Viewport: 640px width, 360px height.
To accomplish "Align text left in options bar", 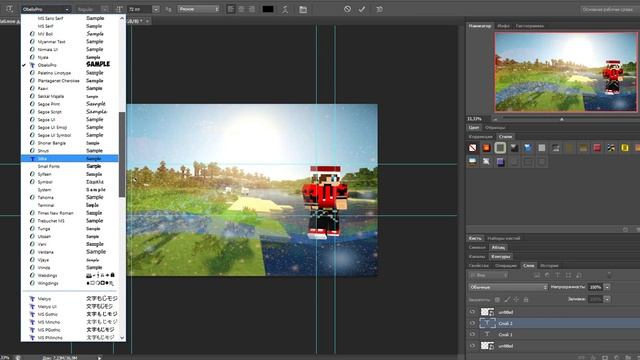I will click(231, 9).
